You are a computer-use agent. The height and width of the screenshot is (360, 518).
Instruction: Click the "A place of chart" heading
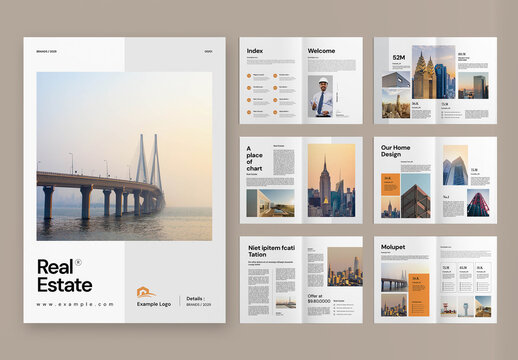254,159
